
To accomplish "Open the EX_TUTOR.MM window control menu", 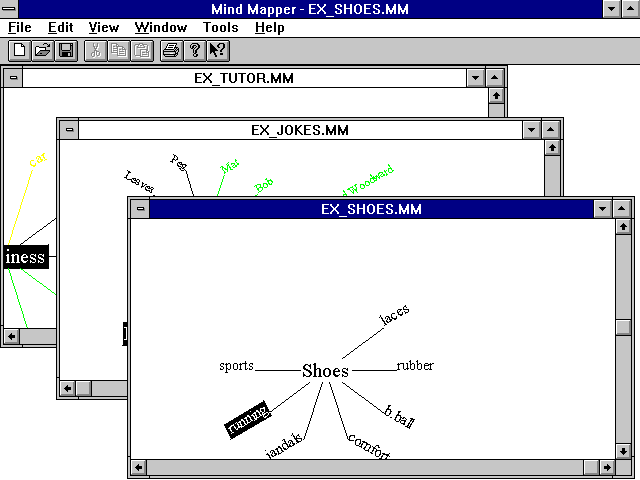I will tap(13, 77).
